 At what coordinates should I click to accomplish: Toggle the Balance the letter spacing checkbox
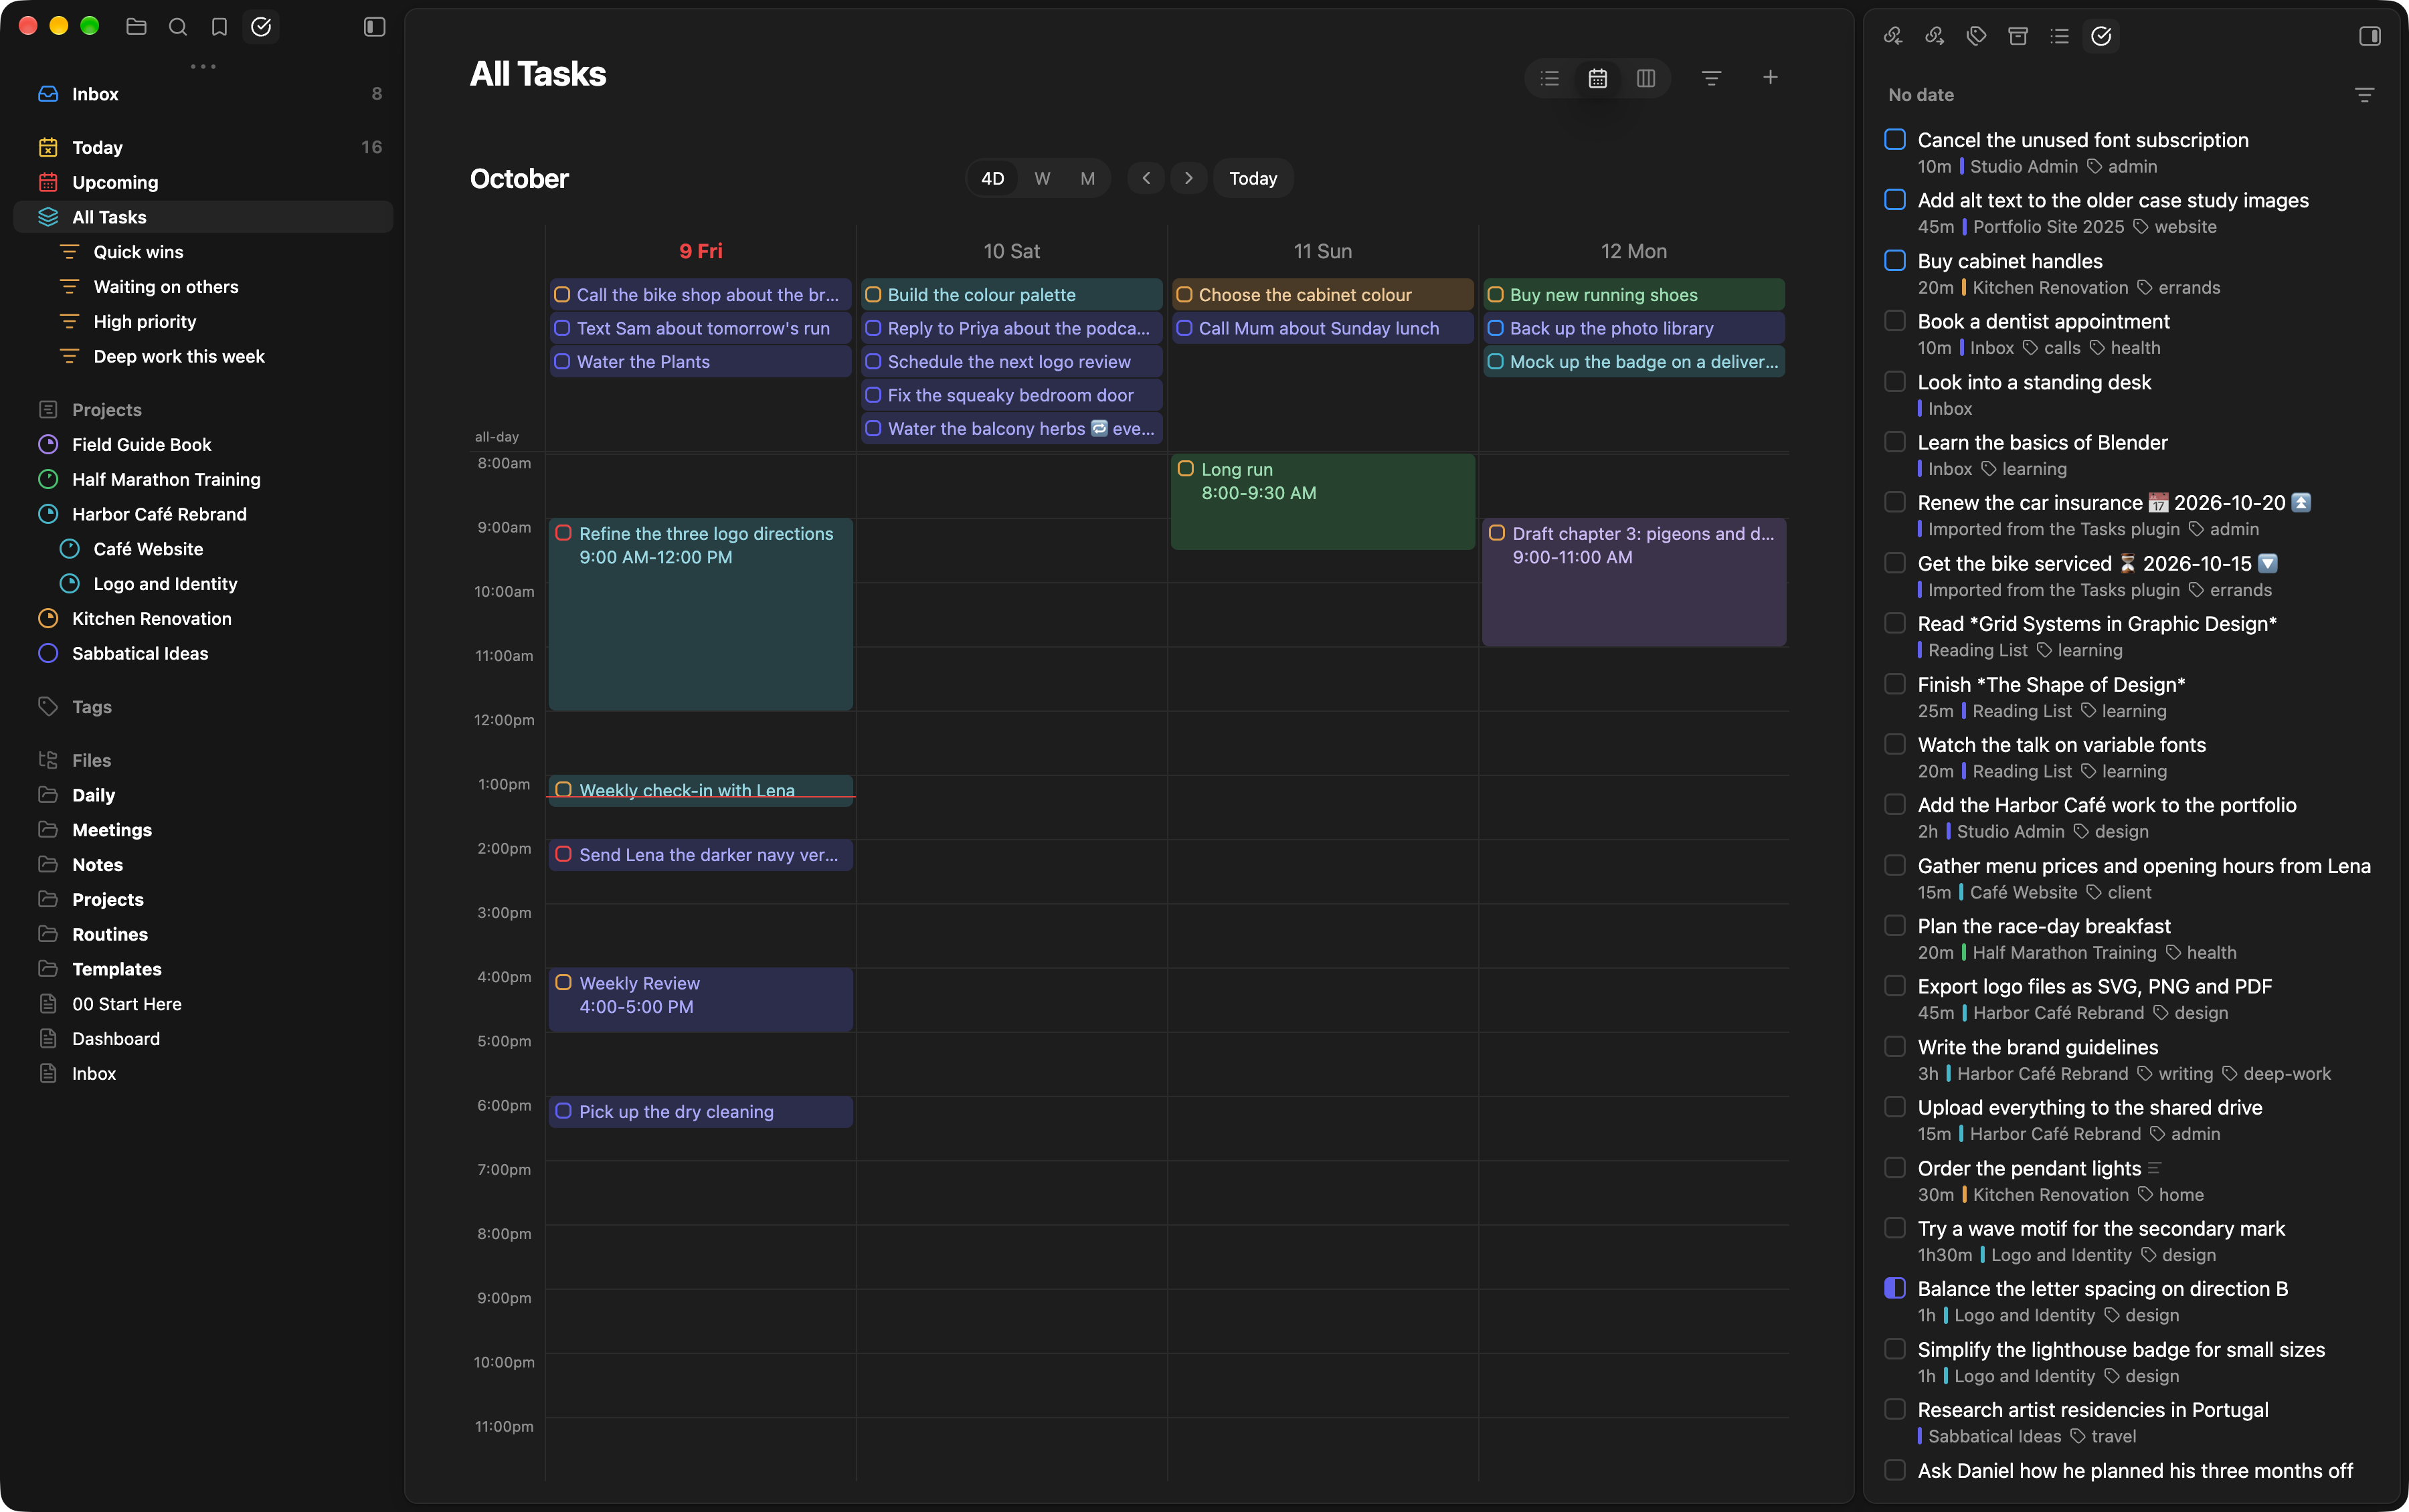[1895, 1288]
